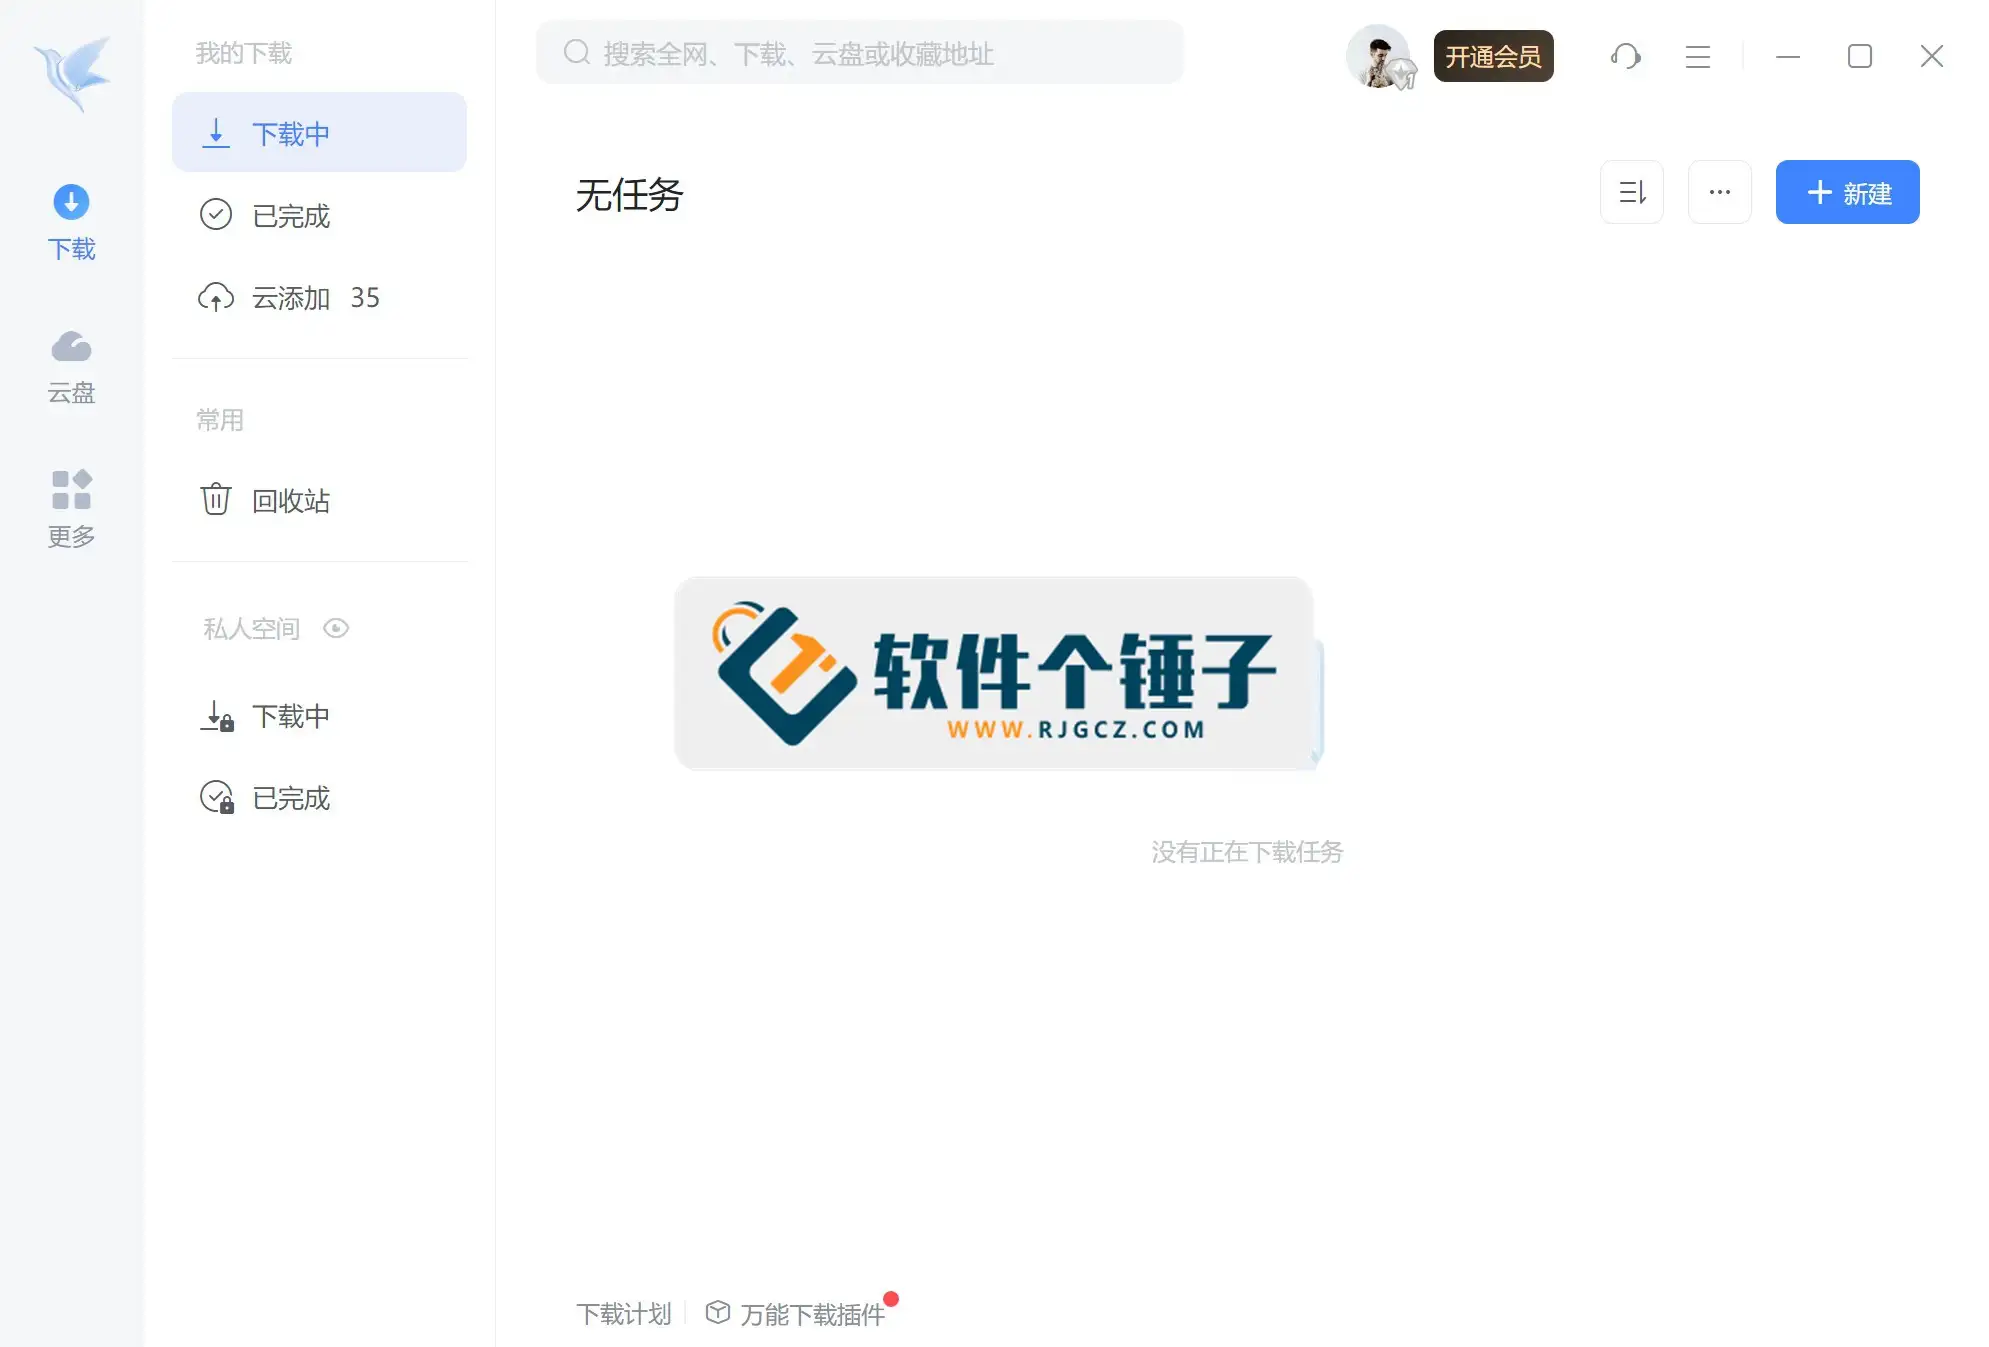Click the 回收站 trash can icon
1989x1347 pixels.
tap(216, 499)
